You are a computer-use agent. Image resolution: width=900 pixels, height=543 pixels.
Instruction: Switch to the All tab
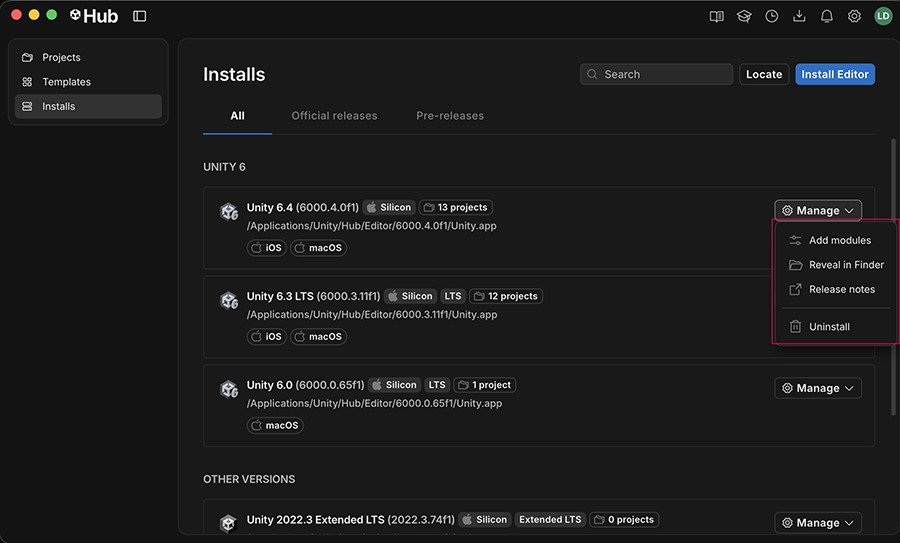237,116
